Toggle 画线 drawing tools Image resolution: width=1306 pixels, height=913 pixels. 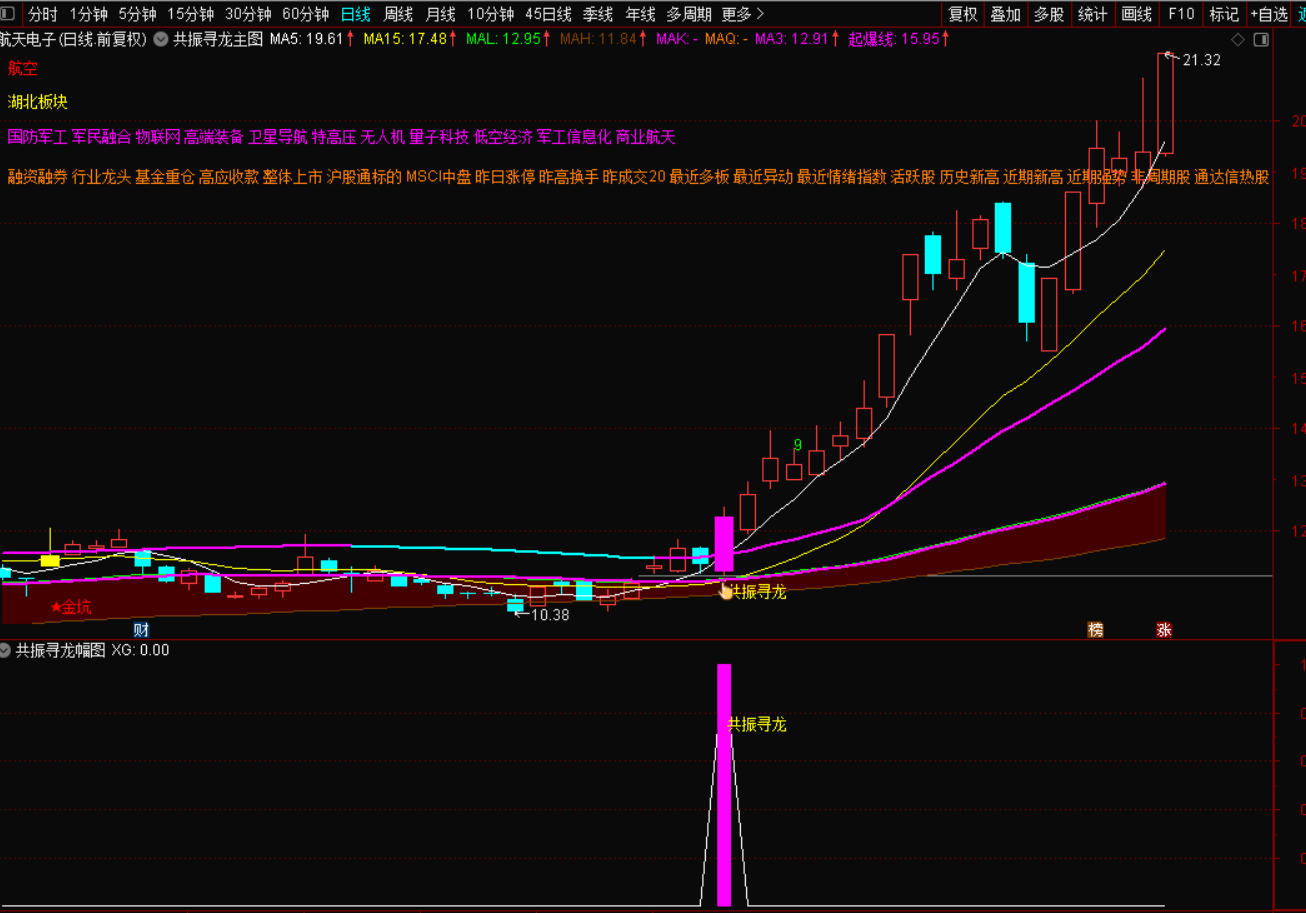1137,14
